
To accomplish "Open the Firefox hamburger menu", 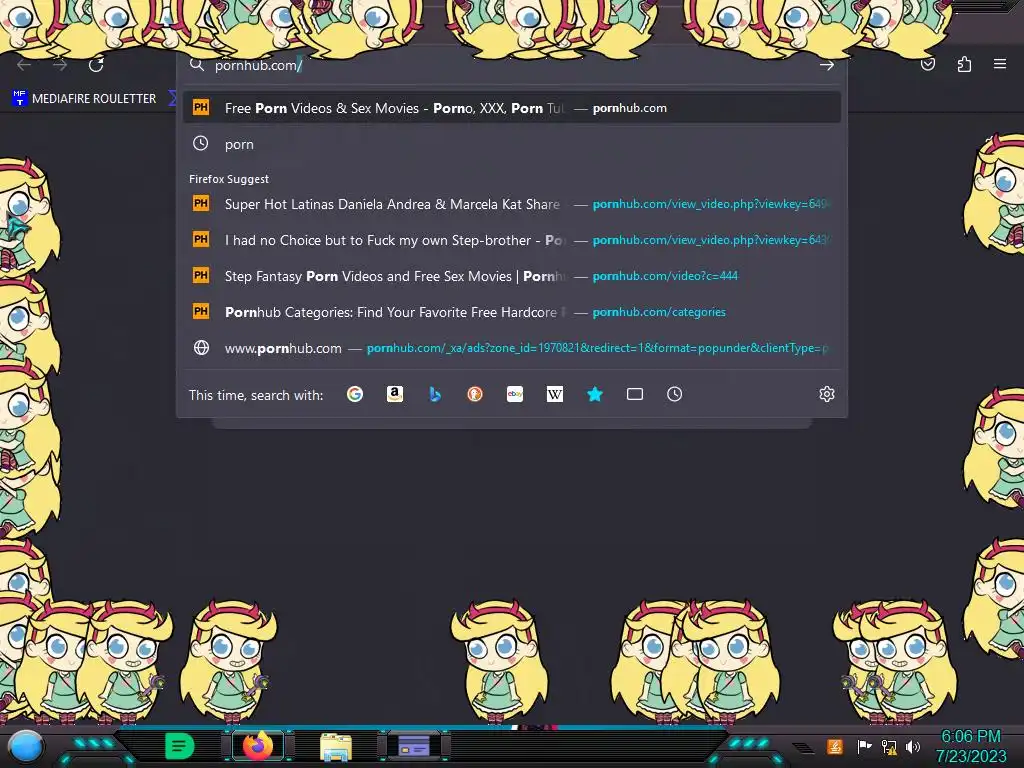I will pyautogui.click(x=1000, y=64).
